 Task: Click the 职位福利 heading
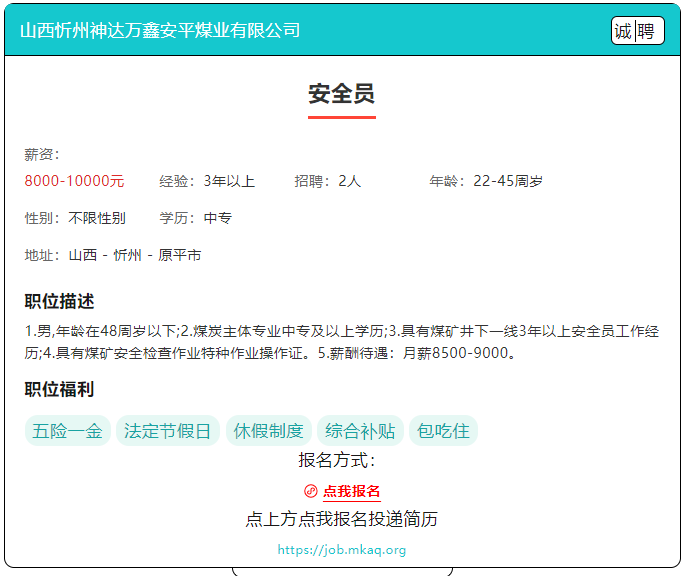(59, 389)
